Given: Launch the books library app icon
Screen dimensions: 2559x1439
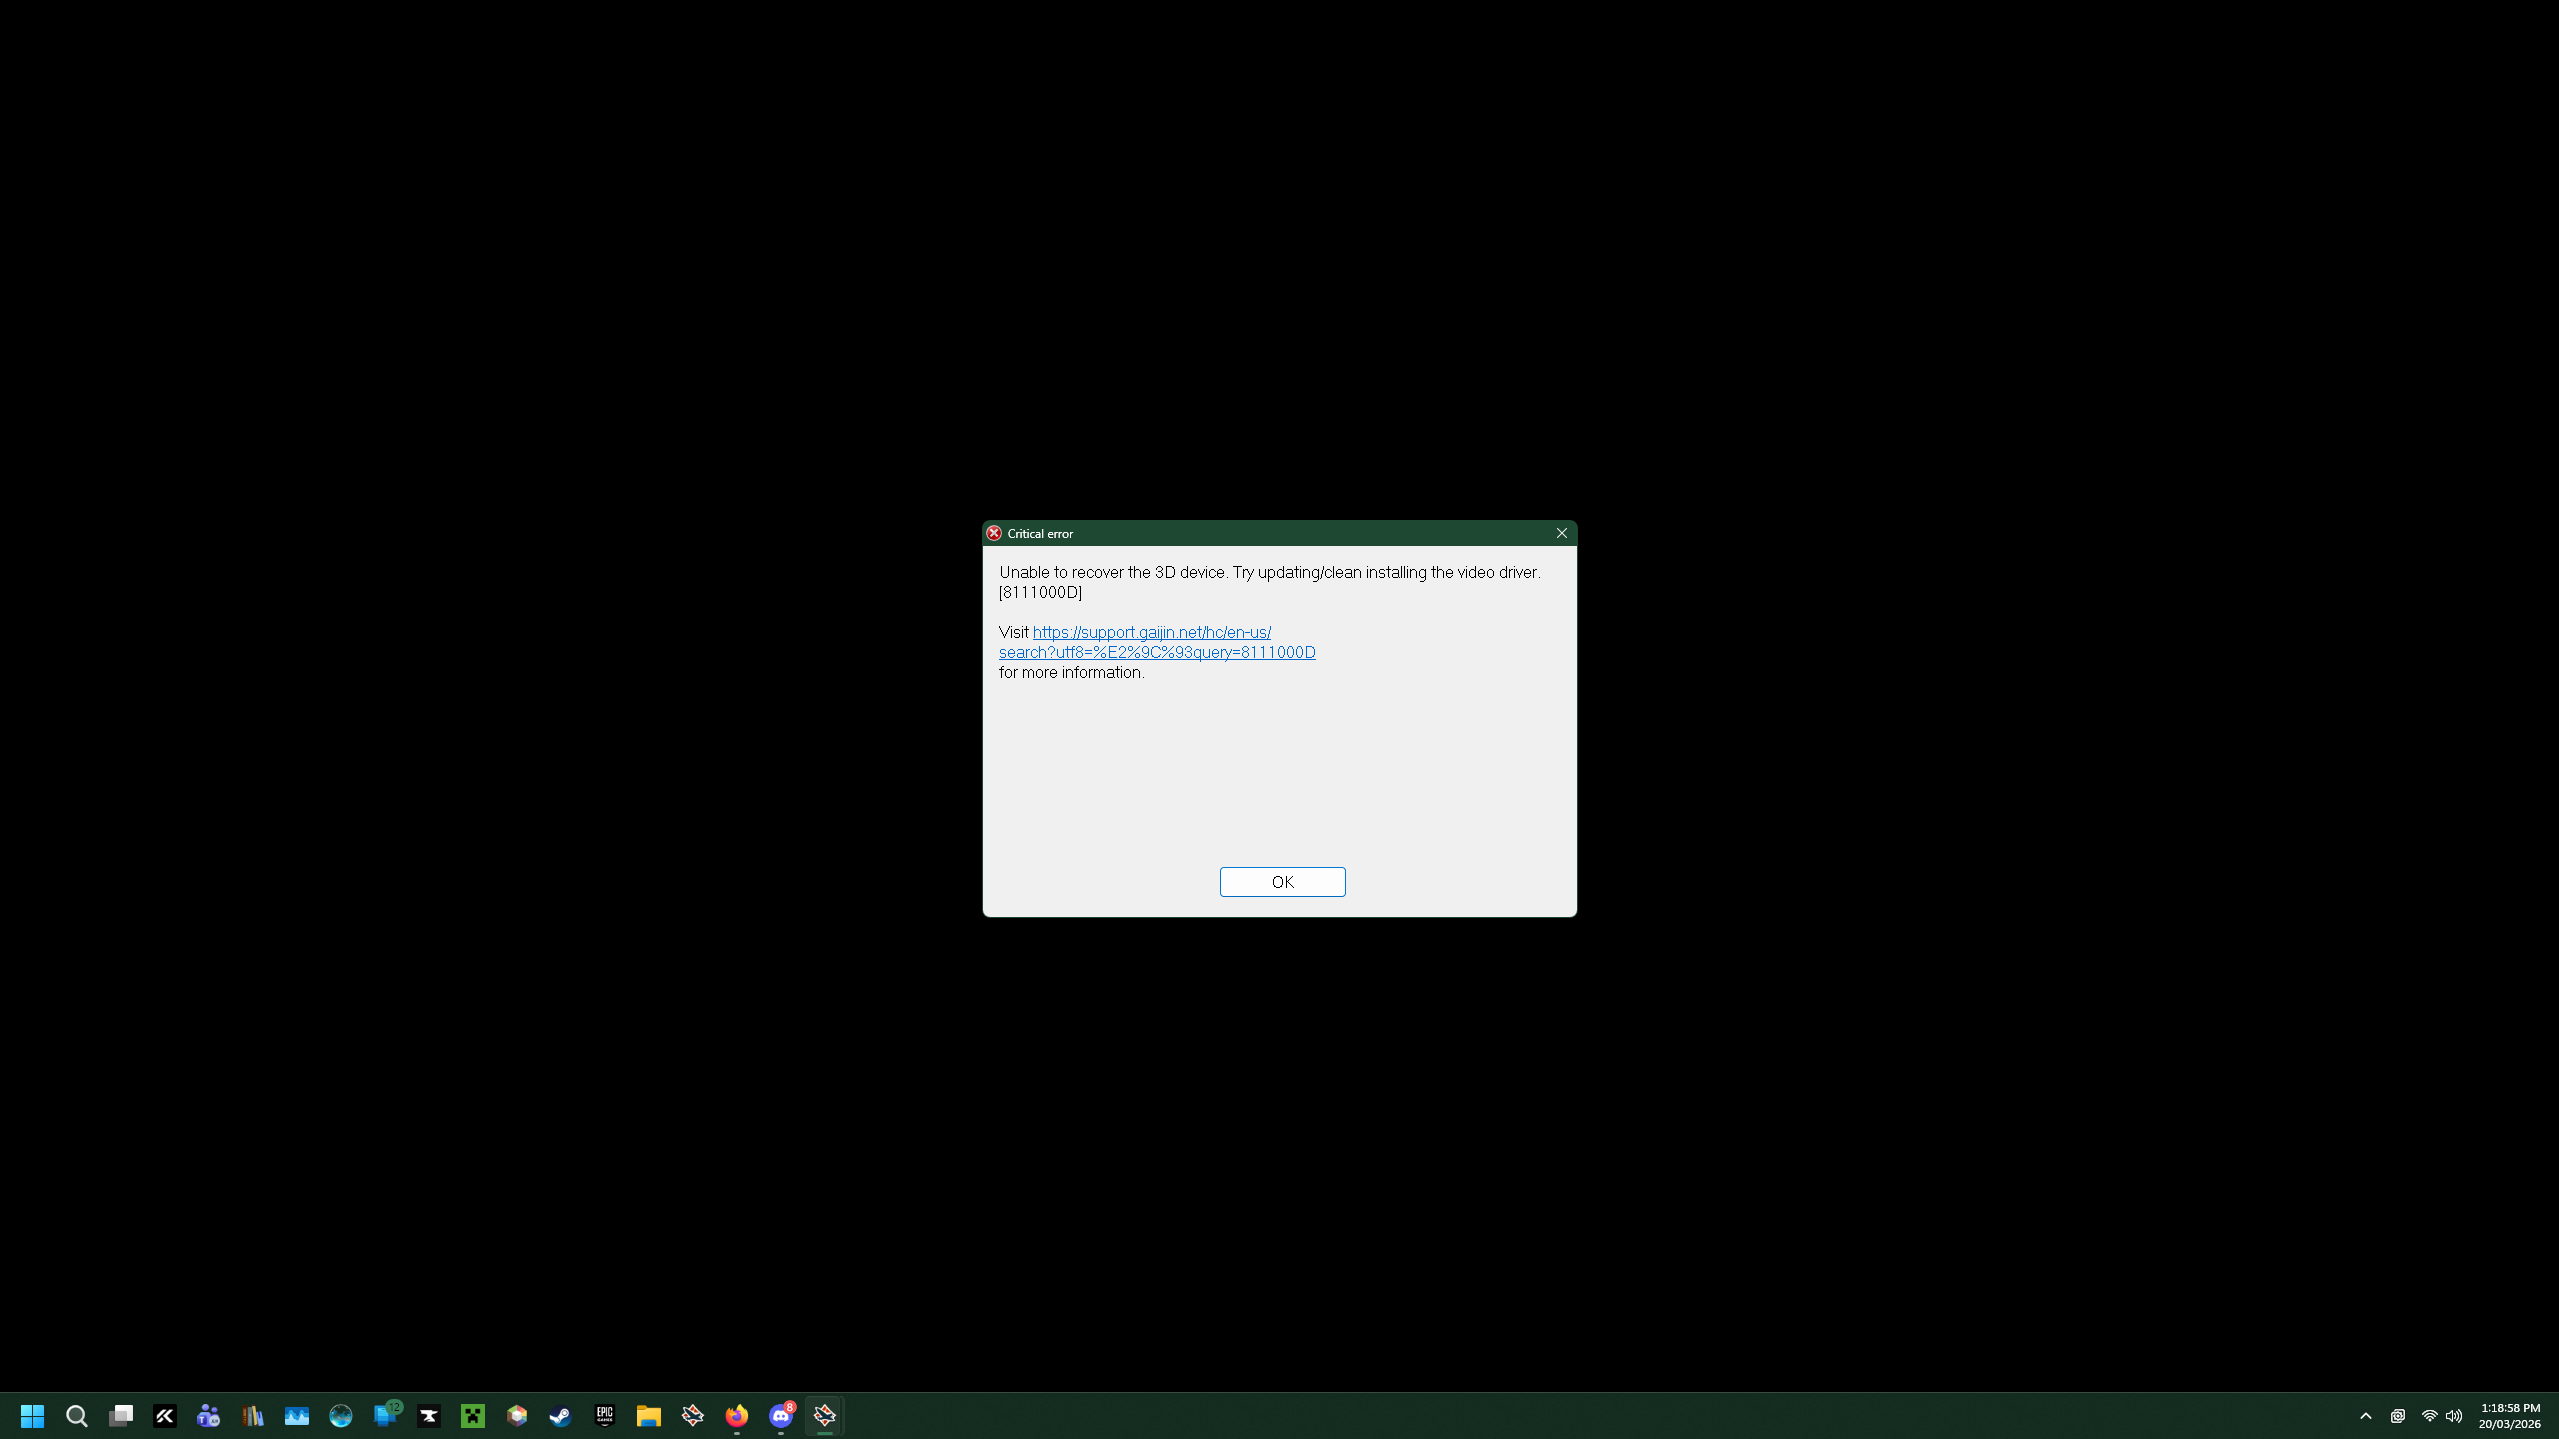Looking at the screenshot, I should [x=252, y=1415].
